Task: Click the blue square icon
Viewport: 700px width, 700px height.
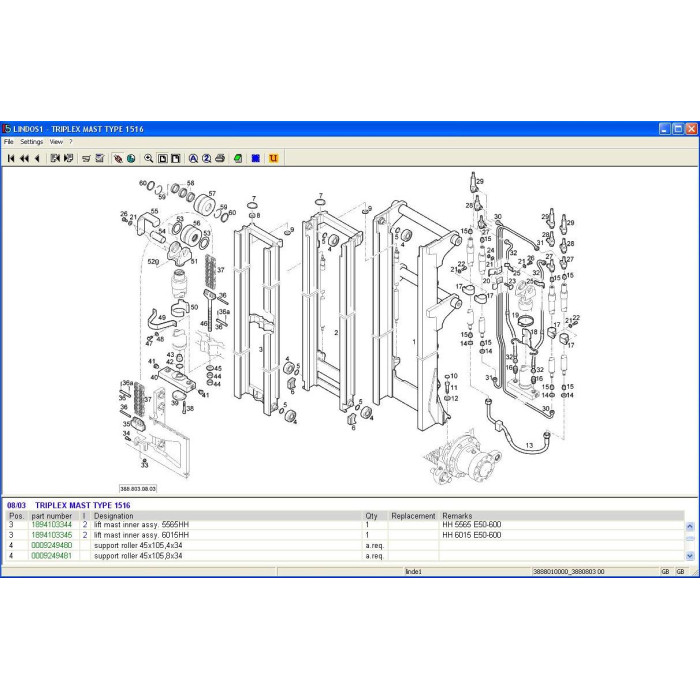Action: pos(256,158)
